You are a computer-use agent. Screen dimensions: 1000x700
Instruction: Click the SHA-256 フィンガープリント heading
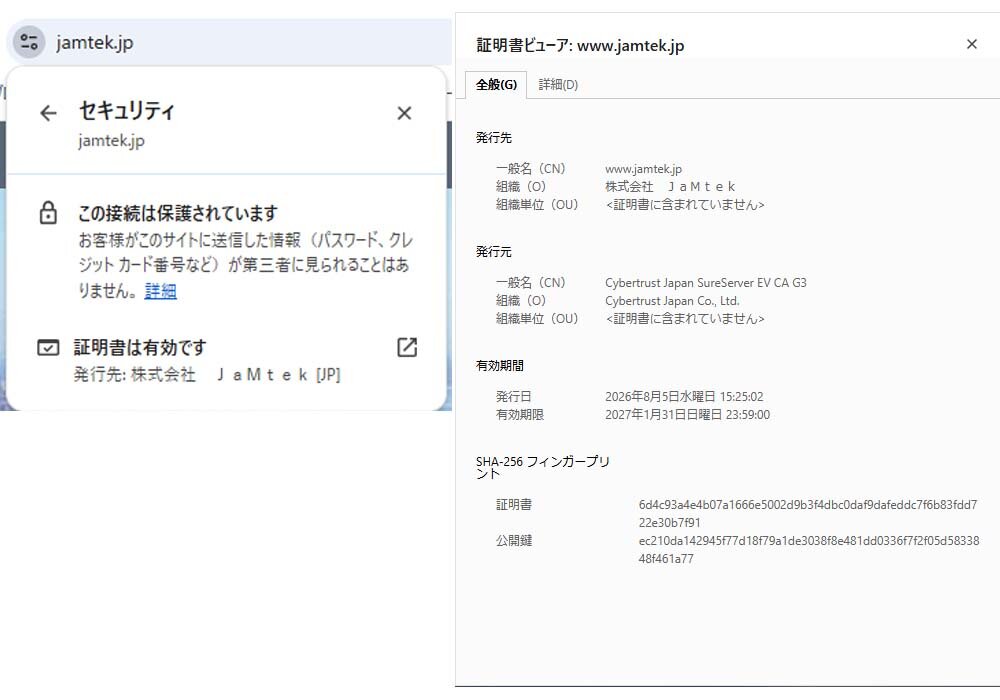tap(543, 467)
